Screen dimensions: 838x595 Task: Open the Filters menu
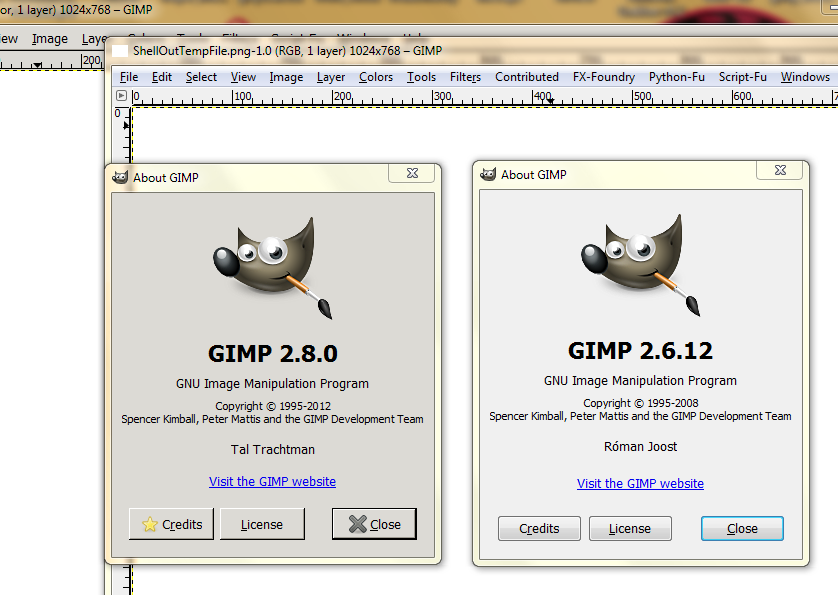[465, 77]
